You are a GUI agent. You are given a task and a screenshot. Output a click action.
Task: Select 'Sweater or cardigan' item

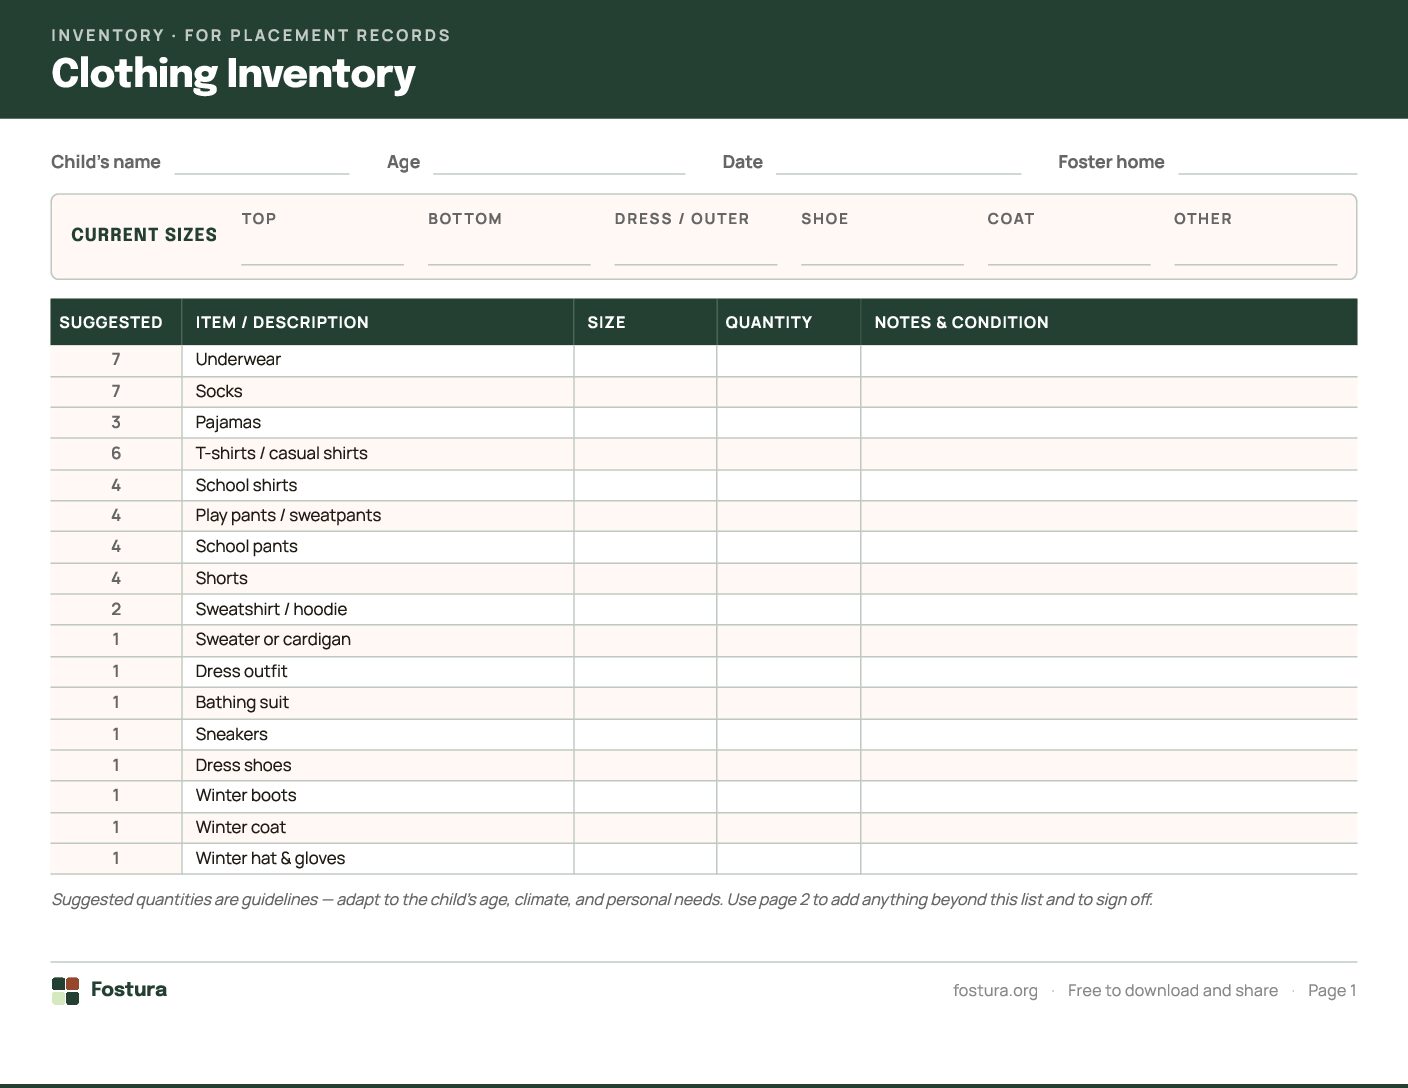point(273,639)
